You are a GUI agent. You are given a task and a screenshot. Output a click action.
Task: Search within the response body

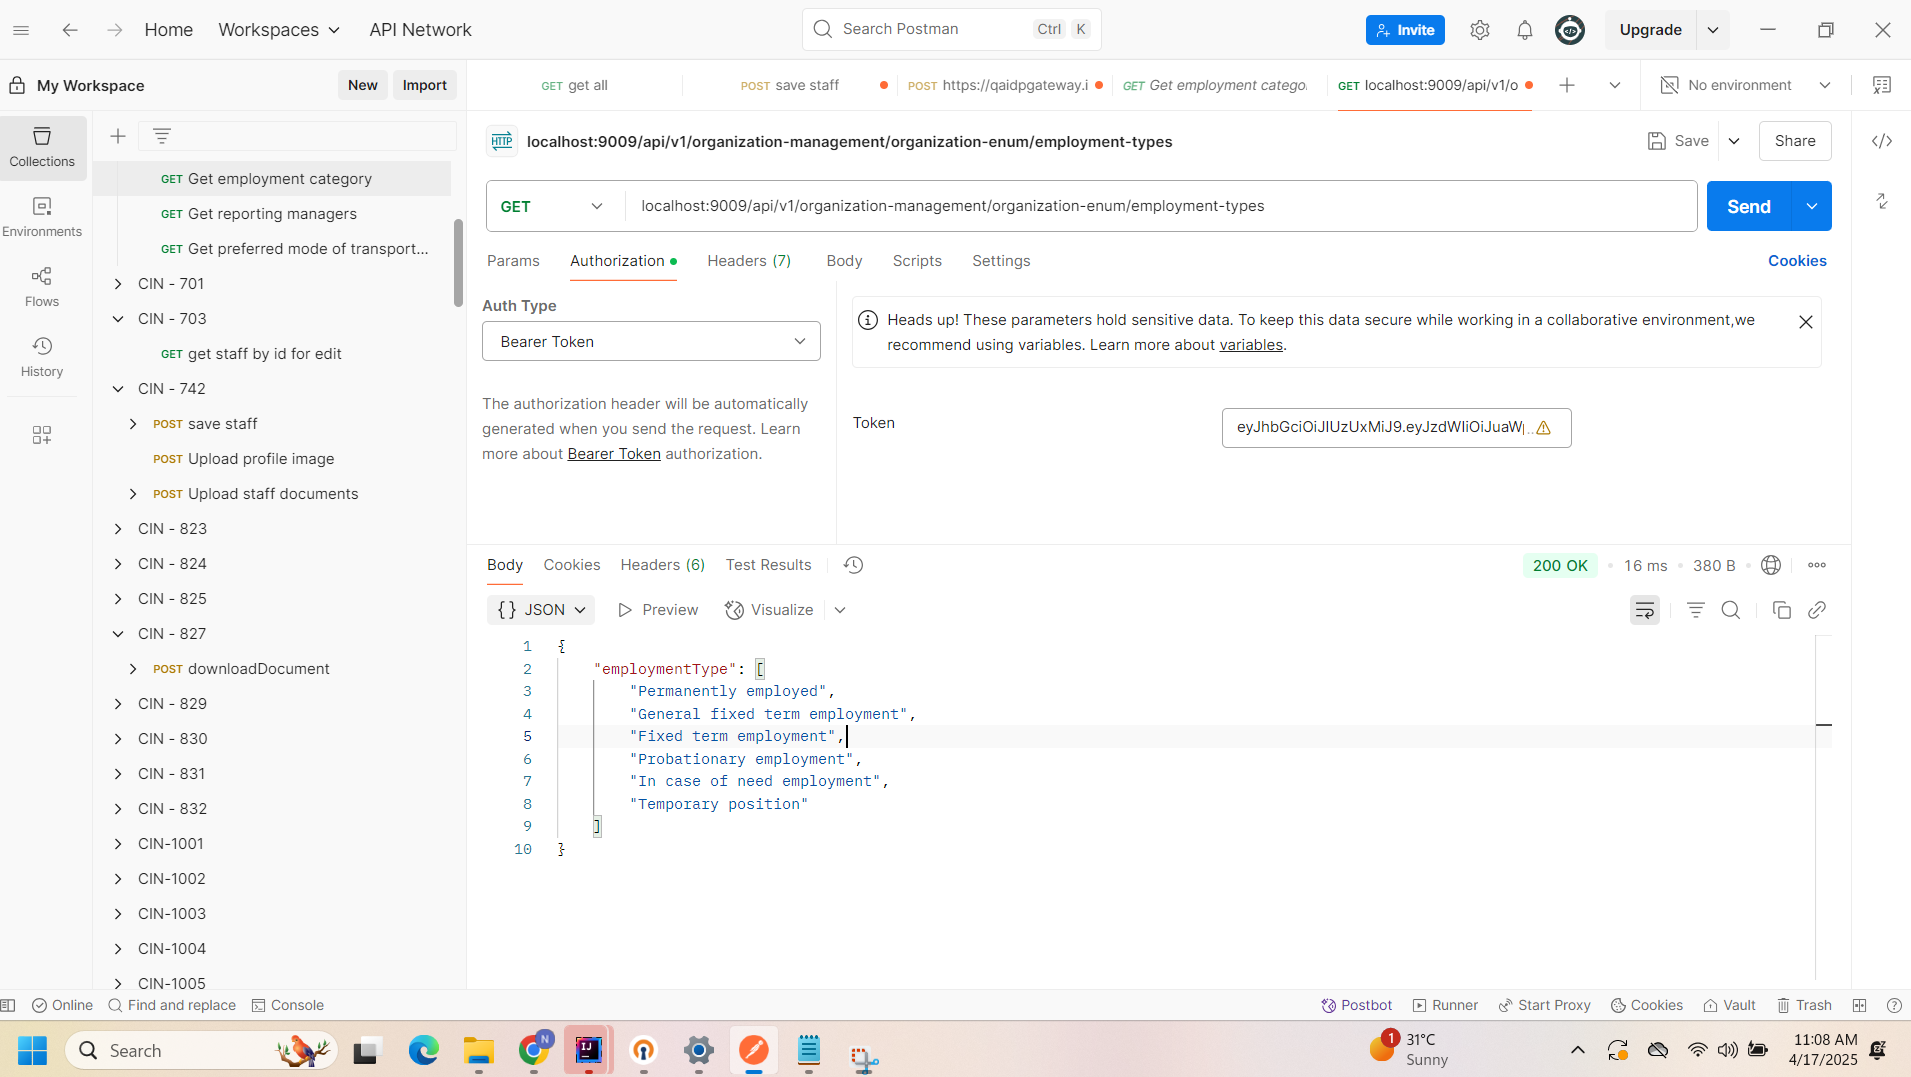pyautogui.click(x=1731, y=610)
